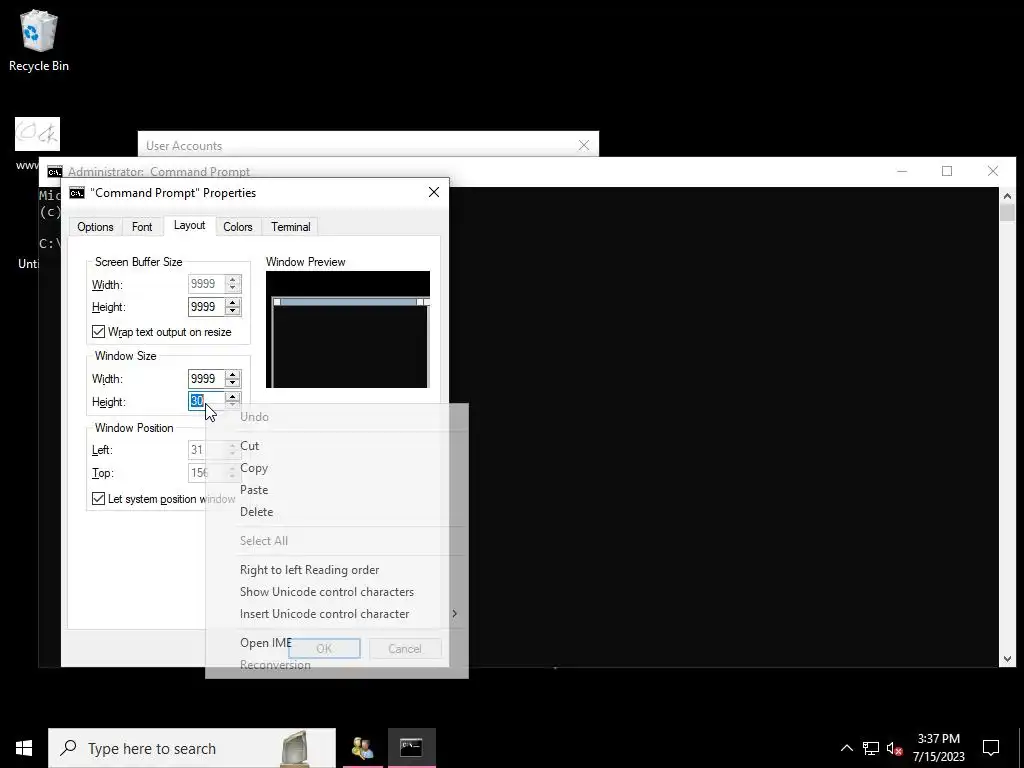This screenshot has width=1024, height=768.
Task: Close the User Accounts window
Action: 584,145
